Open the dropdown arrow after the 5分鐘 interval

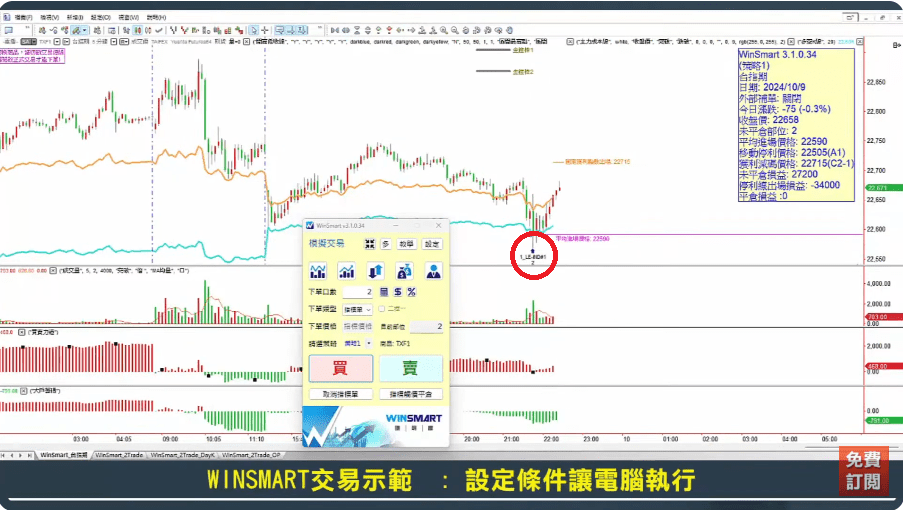point(114,41)
